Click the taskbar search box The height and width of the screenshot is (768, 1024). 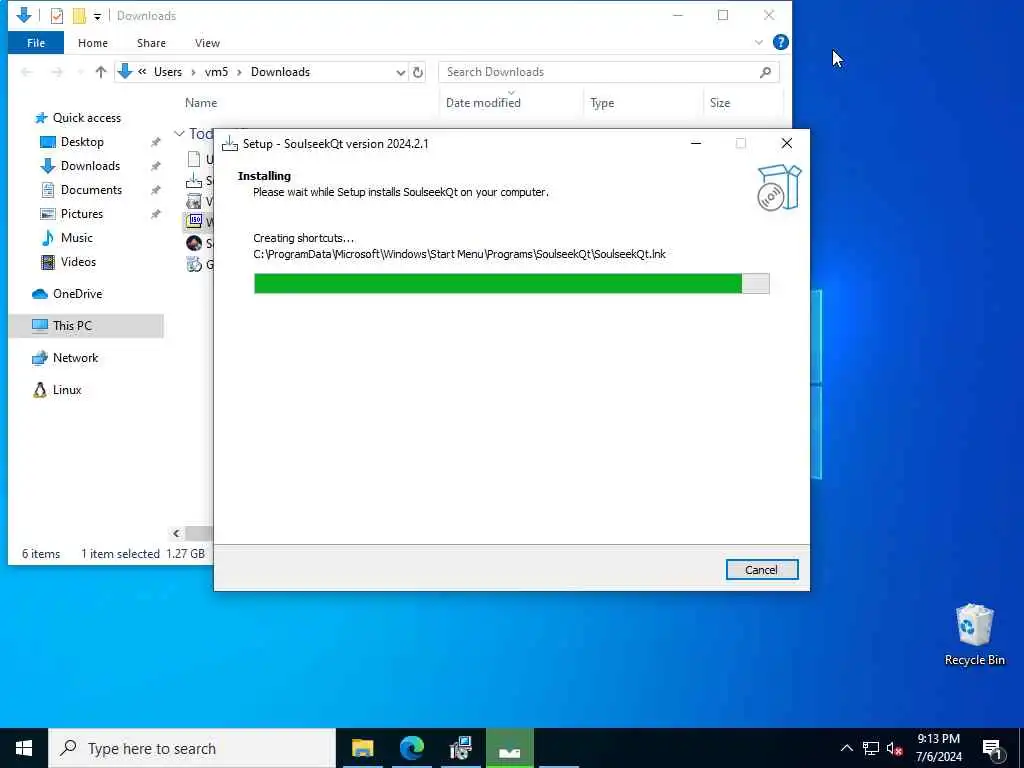coord(192,748)
